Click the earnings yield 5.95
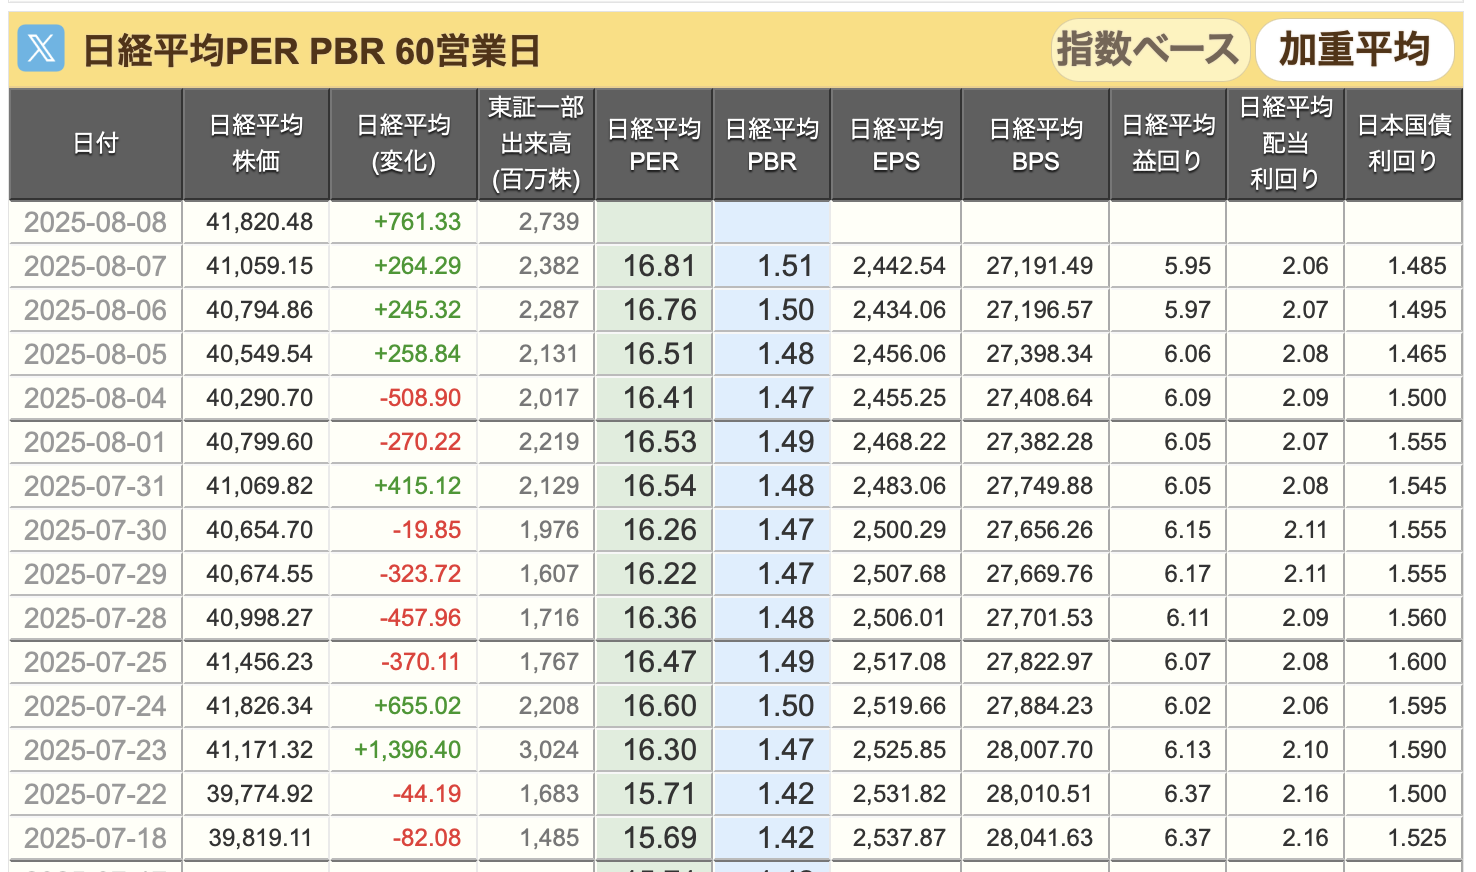Image resolution: width=1476 pixels, height=872 pixels. point(1188,266)
